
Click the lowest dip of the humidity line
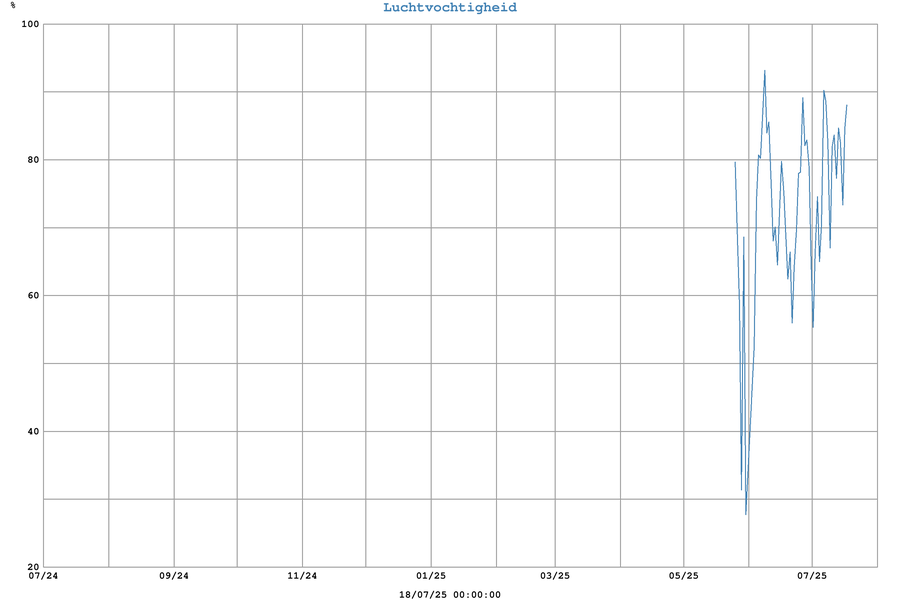[x=746, y=514]
